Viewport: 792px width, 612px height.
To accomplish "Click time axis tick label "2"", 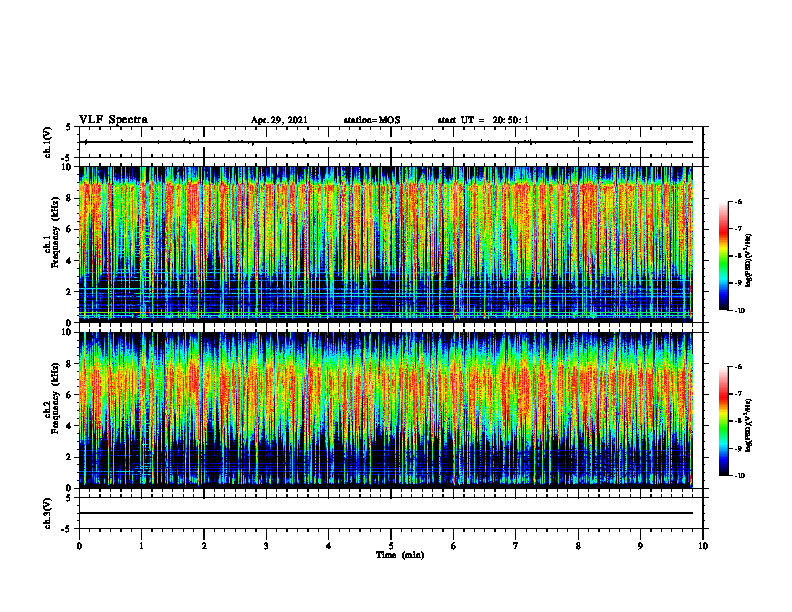I will coord(204,546).
